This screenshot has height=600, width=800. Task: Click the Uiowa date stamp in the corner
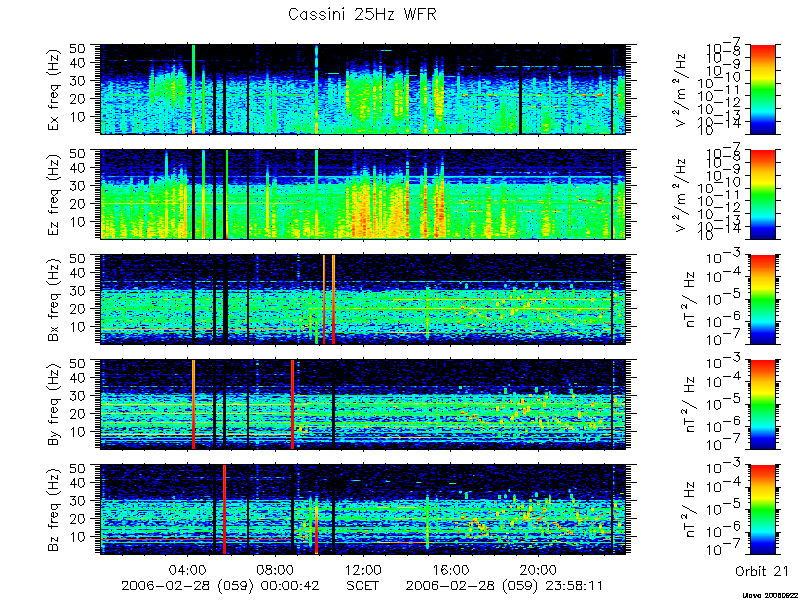769,595
